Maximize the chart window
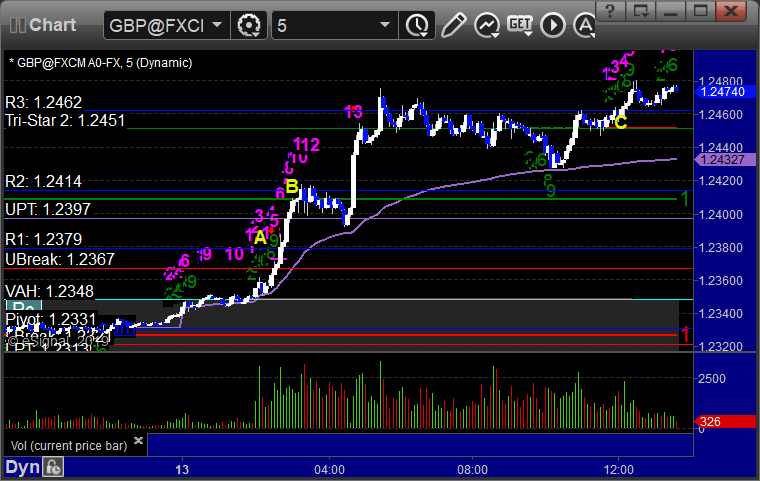This screenshot has height=481, width=760. click(x=700, y=10)
